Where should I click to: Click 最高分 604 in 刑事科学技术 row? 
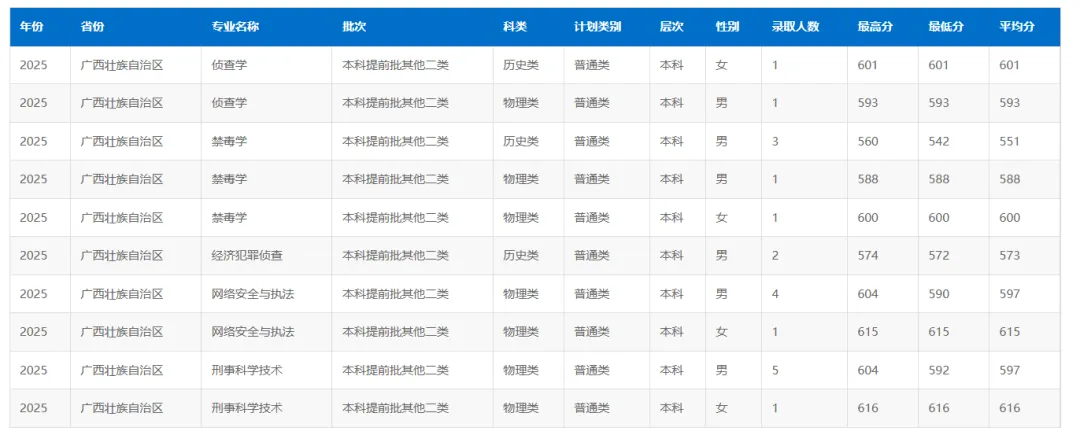pos(868,370)
